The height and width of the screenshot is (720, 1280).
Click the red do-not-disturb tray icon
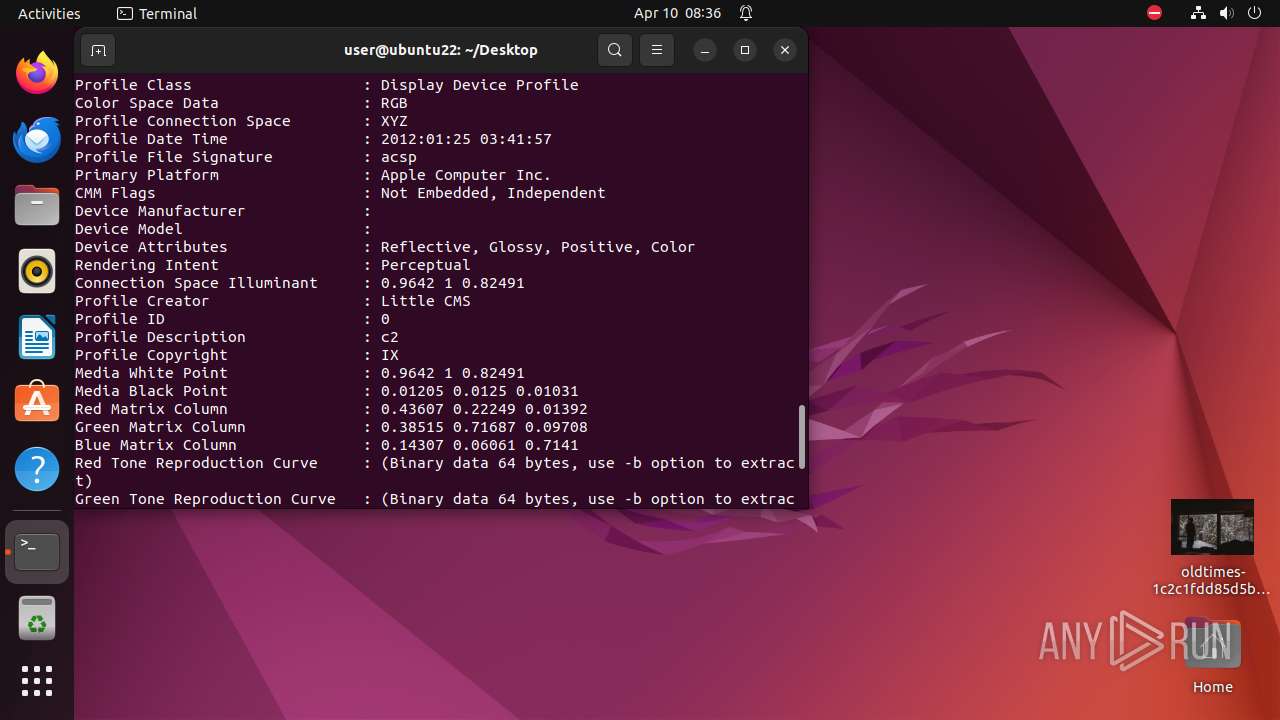(1154, 13)
